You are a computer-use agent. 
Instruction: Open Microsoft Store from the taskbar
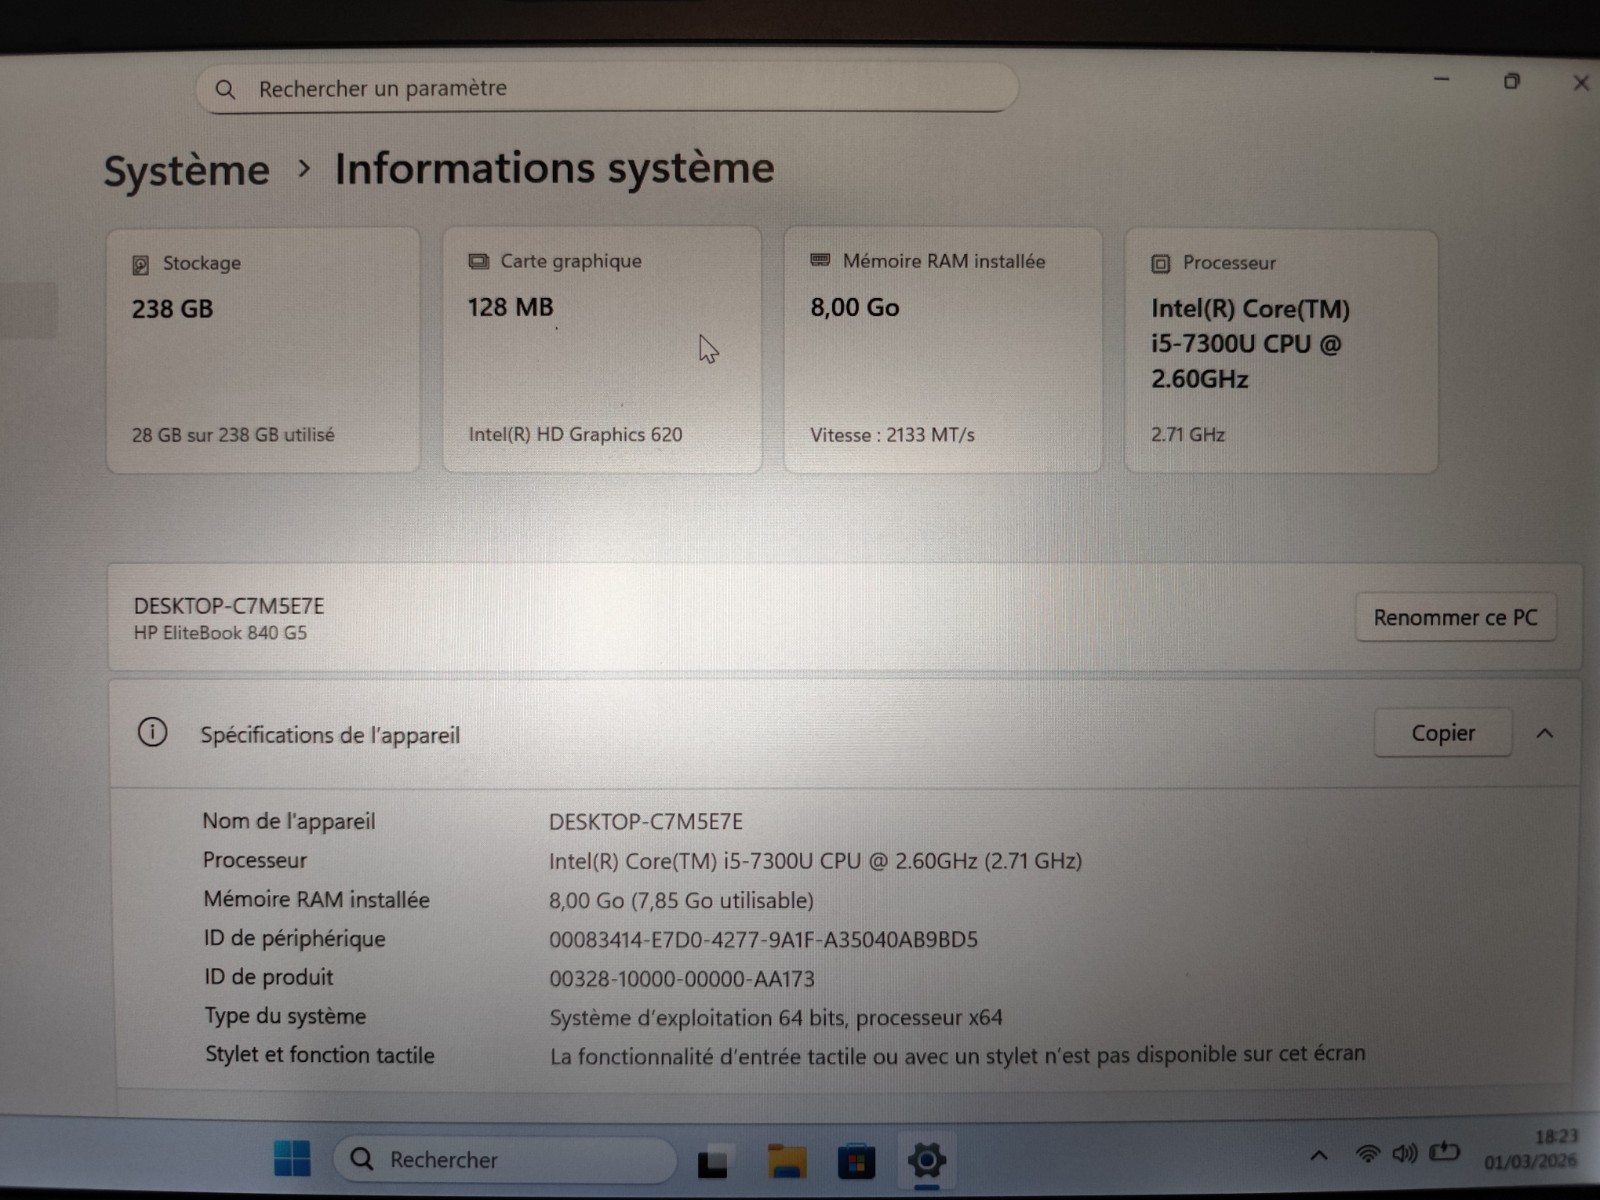(856, 1162)
